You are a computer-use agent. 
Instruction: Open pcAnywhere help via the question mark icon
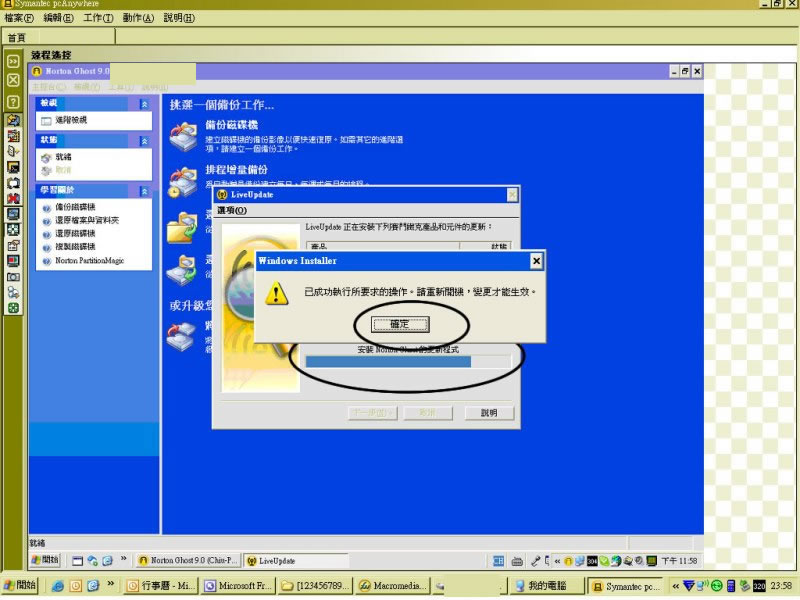[x=13, y=101]
